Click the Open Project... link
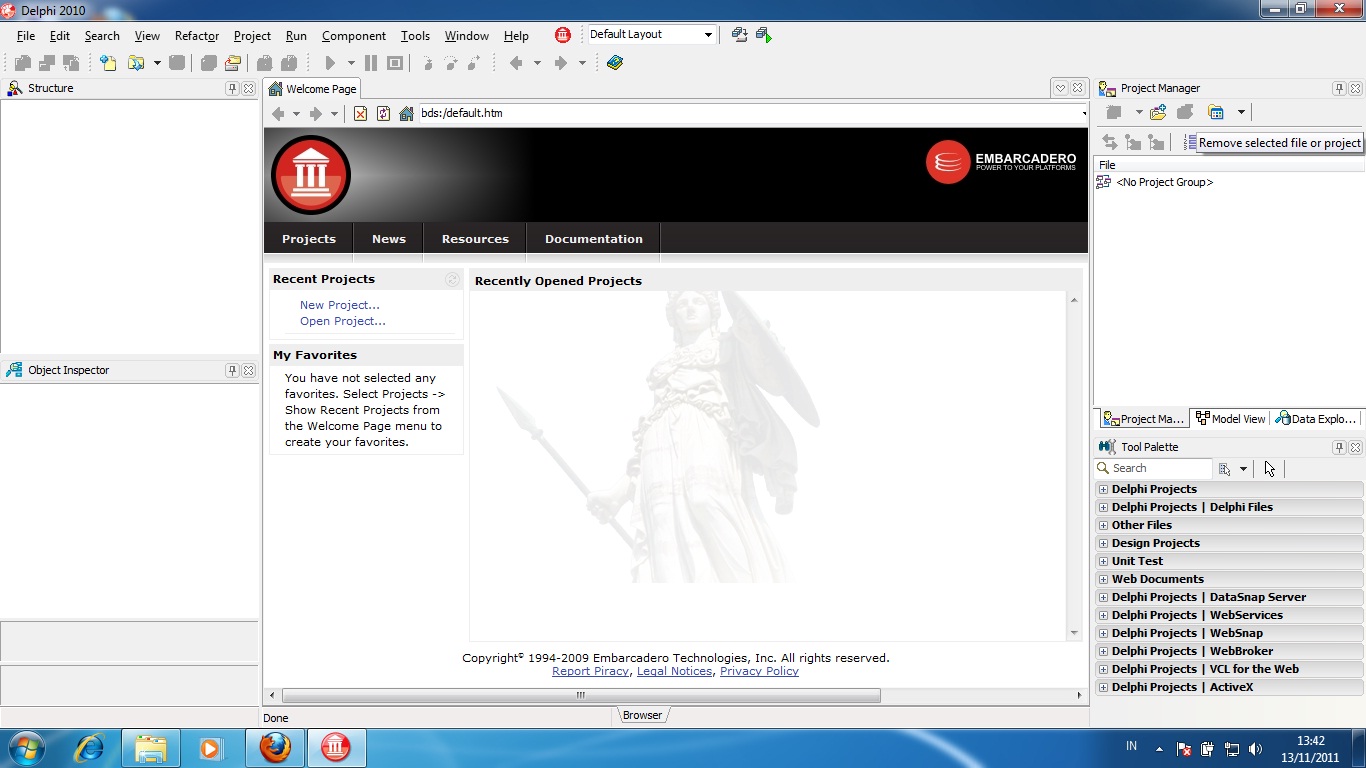This screenshot has height=768, width=1366. pyautogui.click(x=343, y=321)
